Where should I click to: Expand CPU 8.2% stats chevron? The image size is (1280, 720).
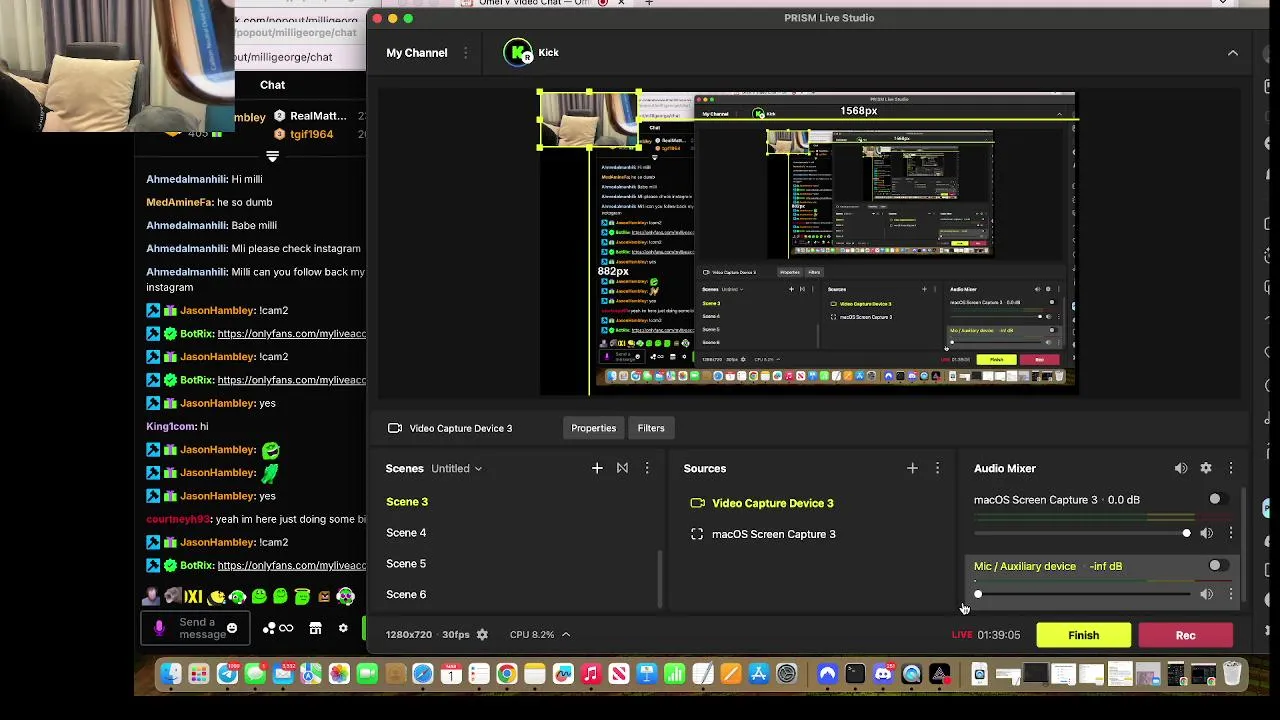tap(565, 635)
